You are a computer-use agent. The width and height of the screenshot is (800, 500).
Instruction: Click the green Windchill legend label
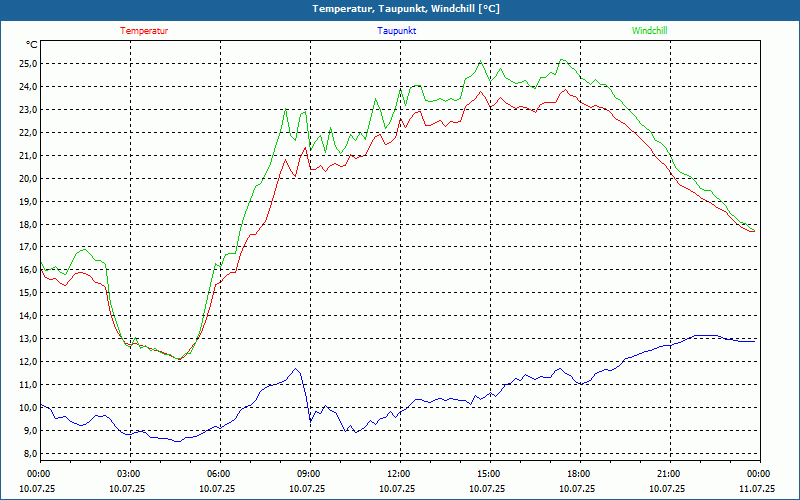click(x=649, y=31)
